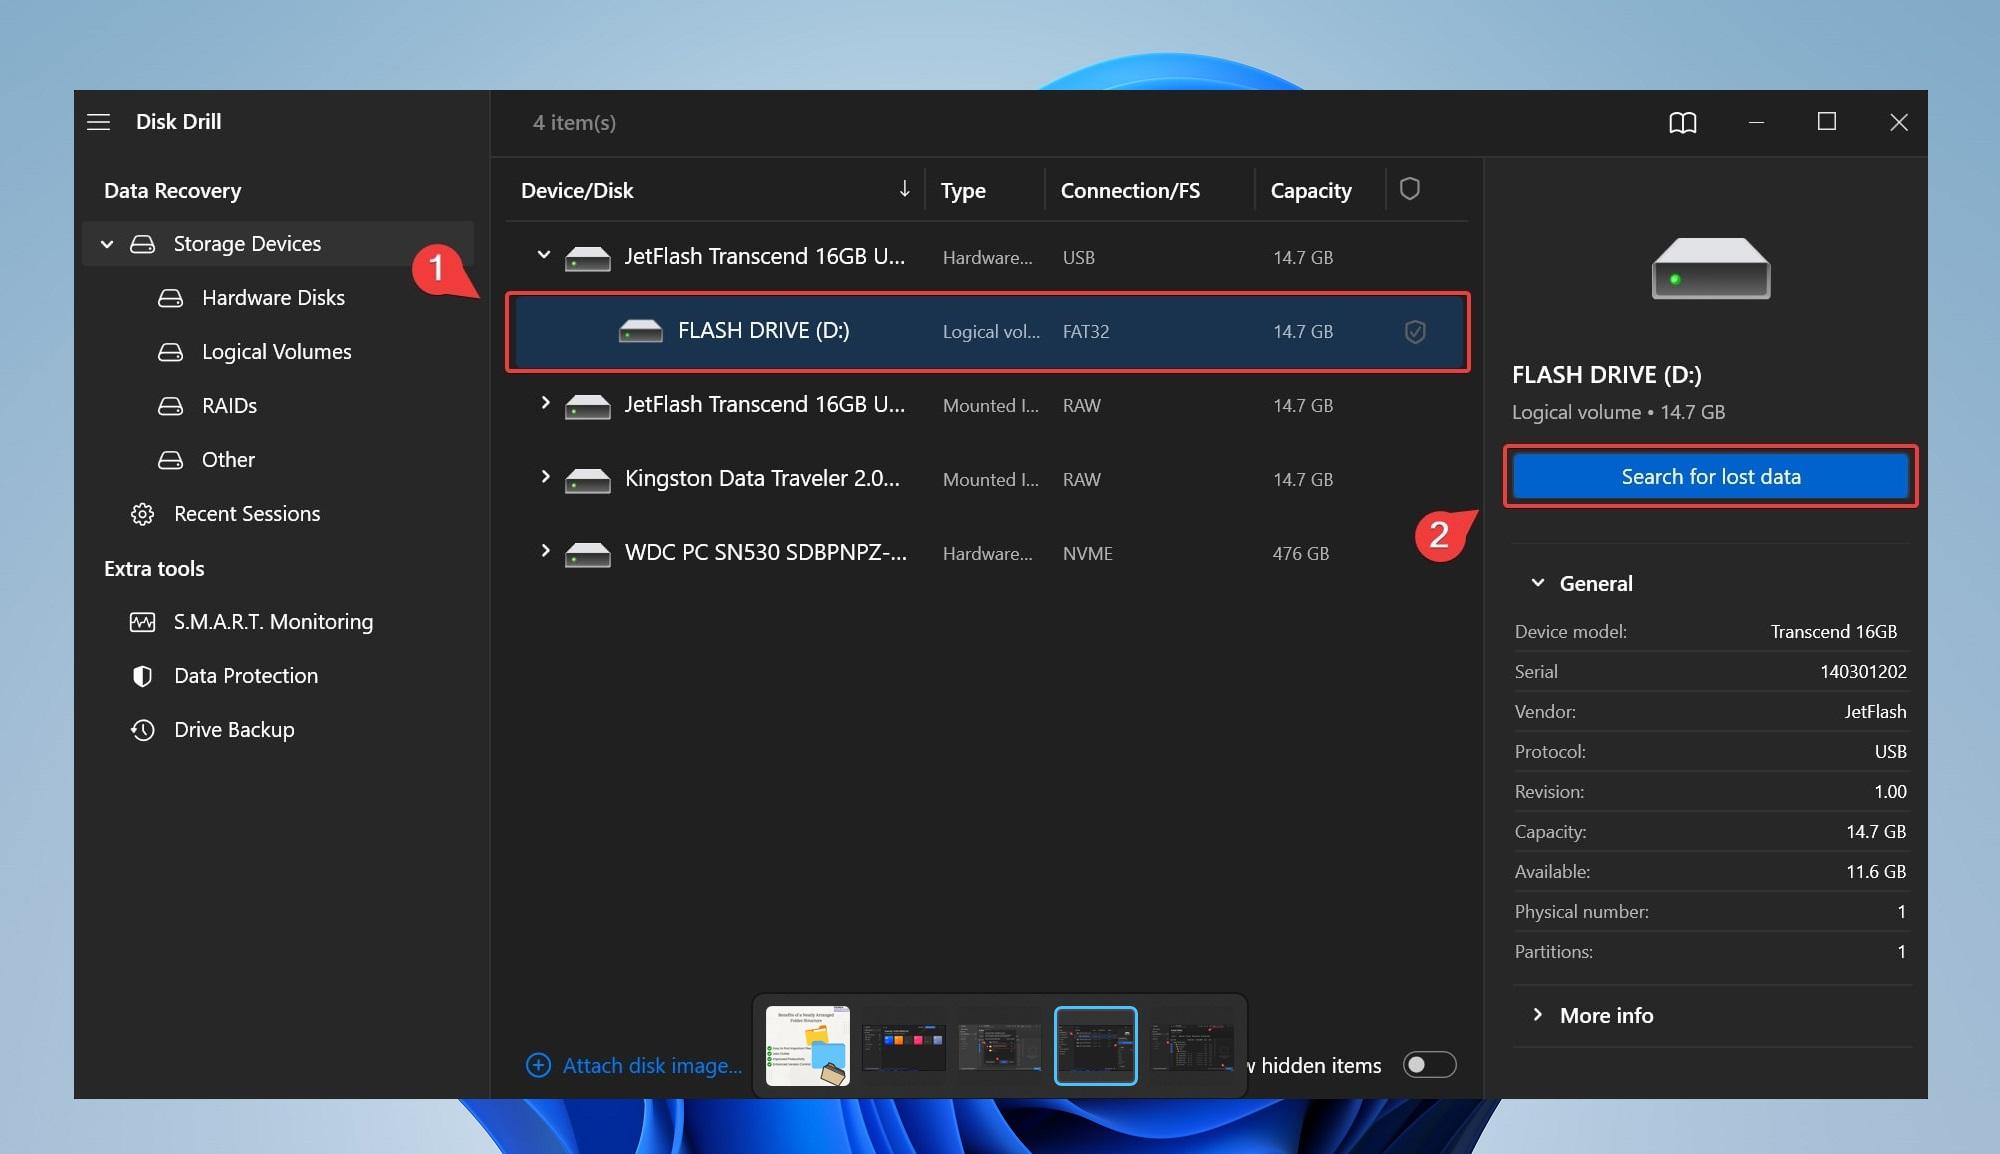Click the book/documentation icon in the toolbar
Image resolution: width=2000 pixels, height=1154 pixels.
(1679, 122)
